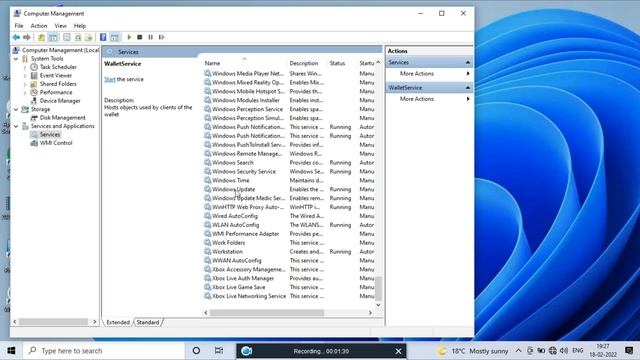Expand the Event Viewer node

coord(25,76)
